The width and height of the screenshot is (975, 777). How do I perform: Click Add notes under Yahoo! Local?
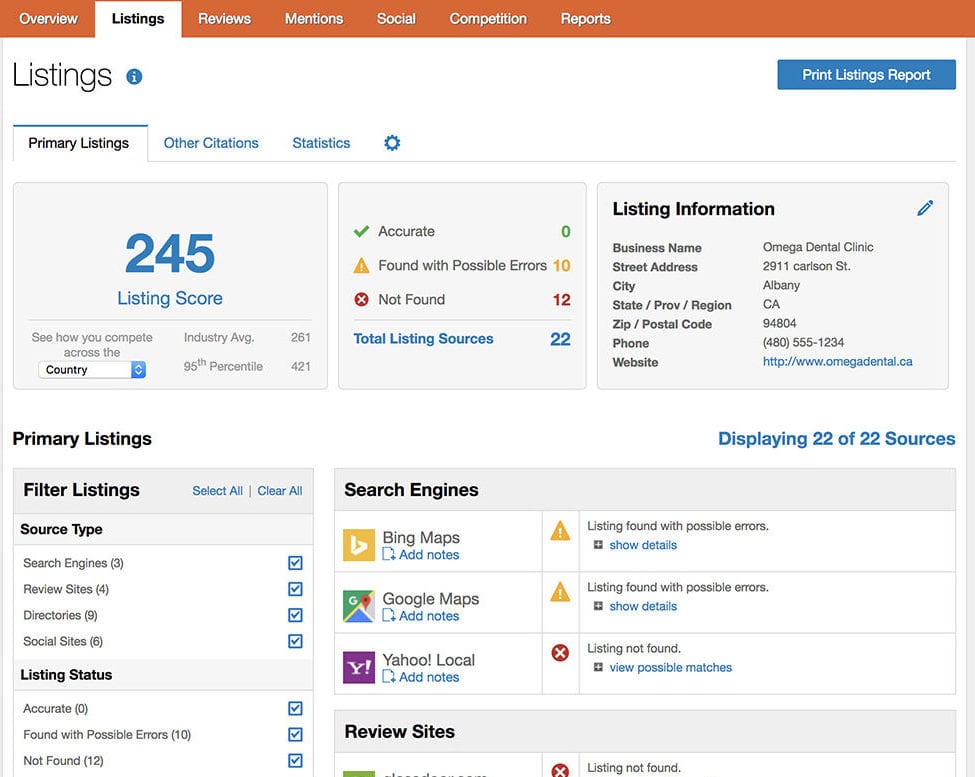click(429, 676)
